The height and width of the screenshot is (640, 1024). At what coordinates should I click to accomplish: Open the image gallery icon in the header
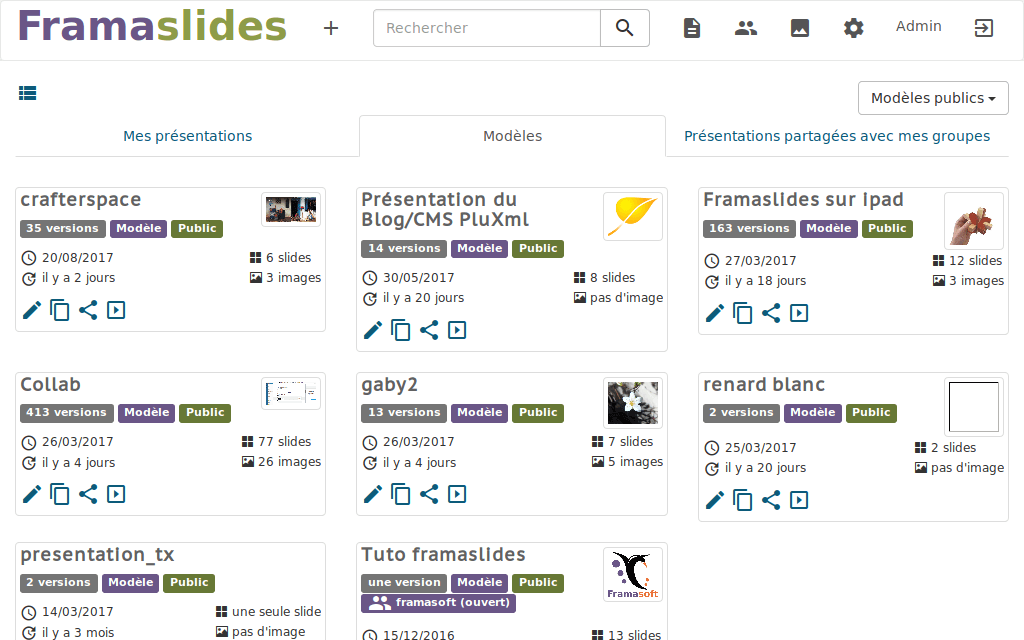click(800, 28)
